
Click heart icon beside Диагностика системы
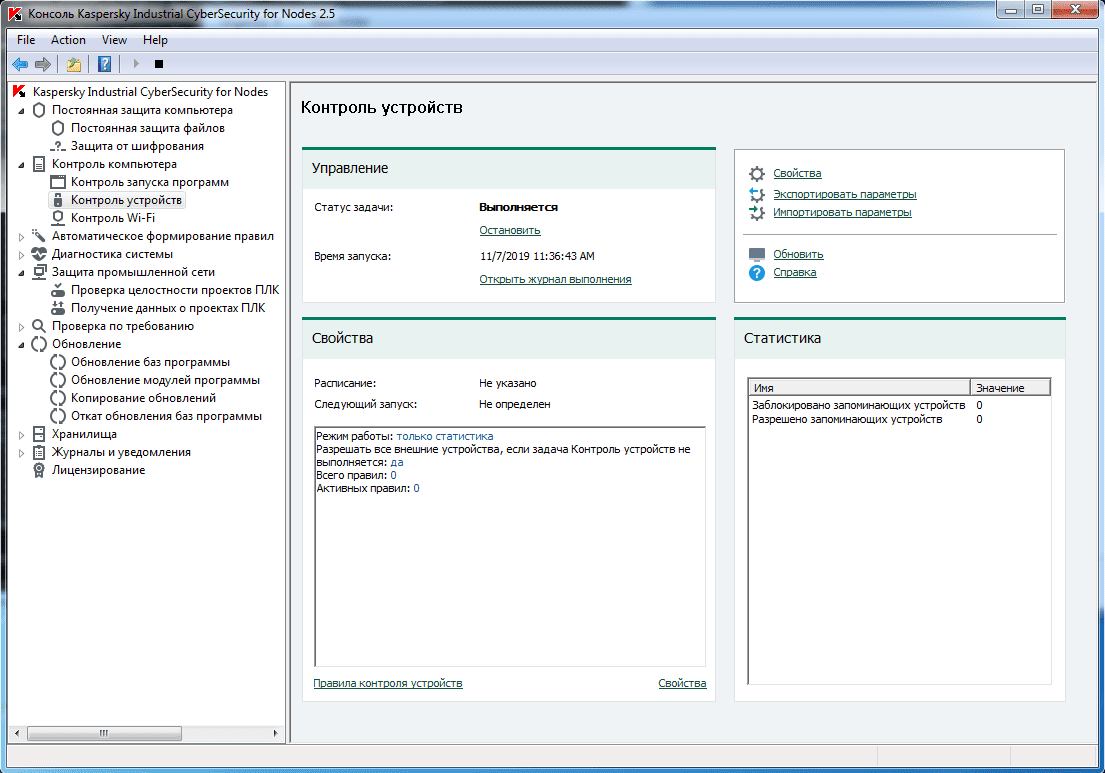(39, 254)
